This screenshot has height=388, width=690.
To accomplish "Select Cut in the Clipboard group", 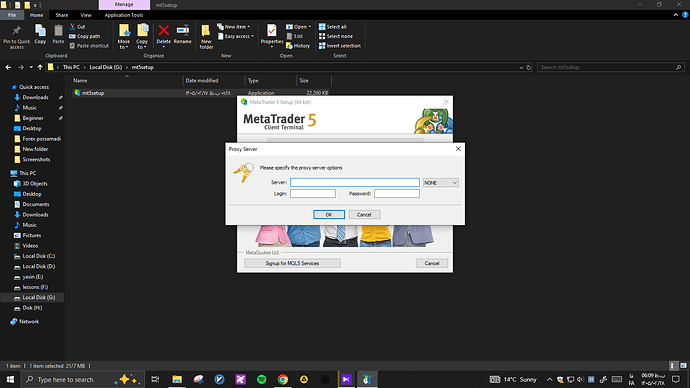I will click(77, 27).
